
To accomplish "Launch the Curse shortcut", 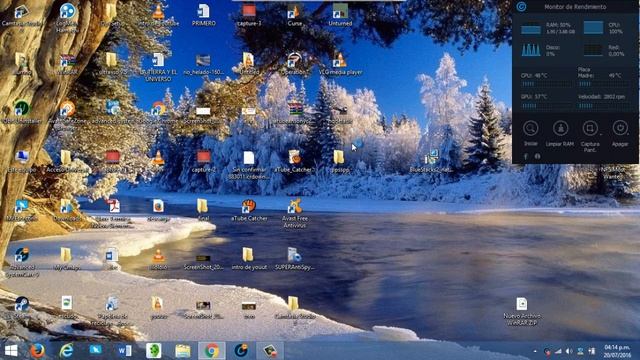I will click(294, 15).
